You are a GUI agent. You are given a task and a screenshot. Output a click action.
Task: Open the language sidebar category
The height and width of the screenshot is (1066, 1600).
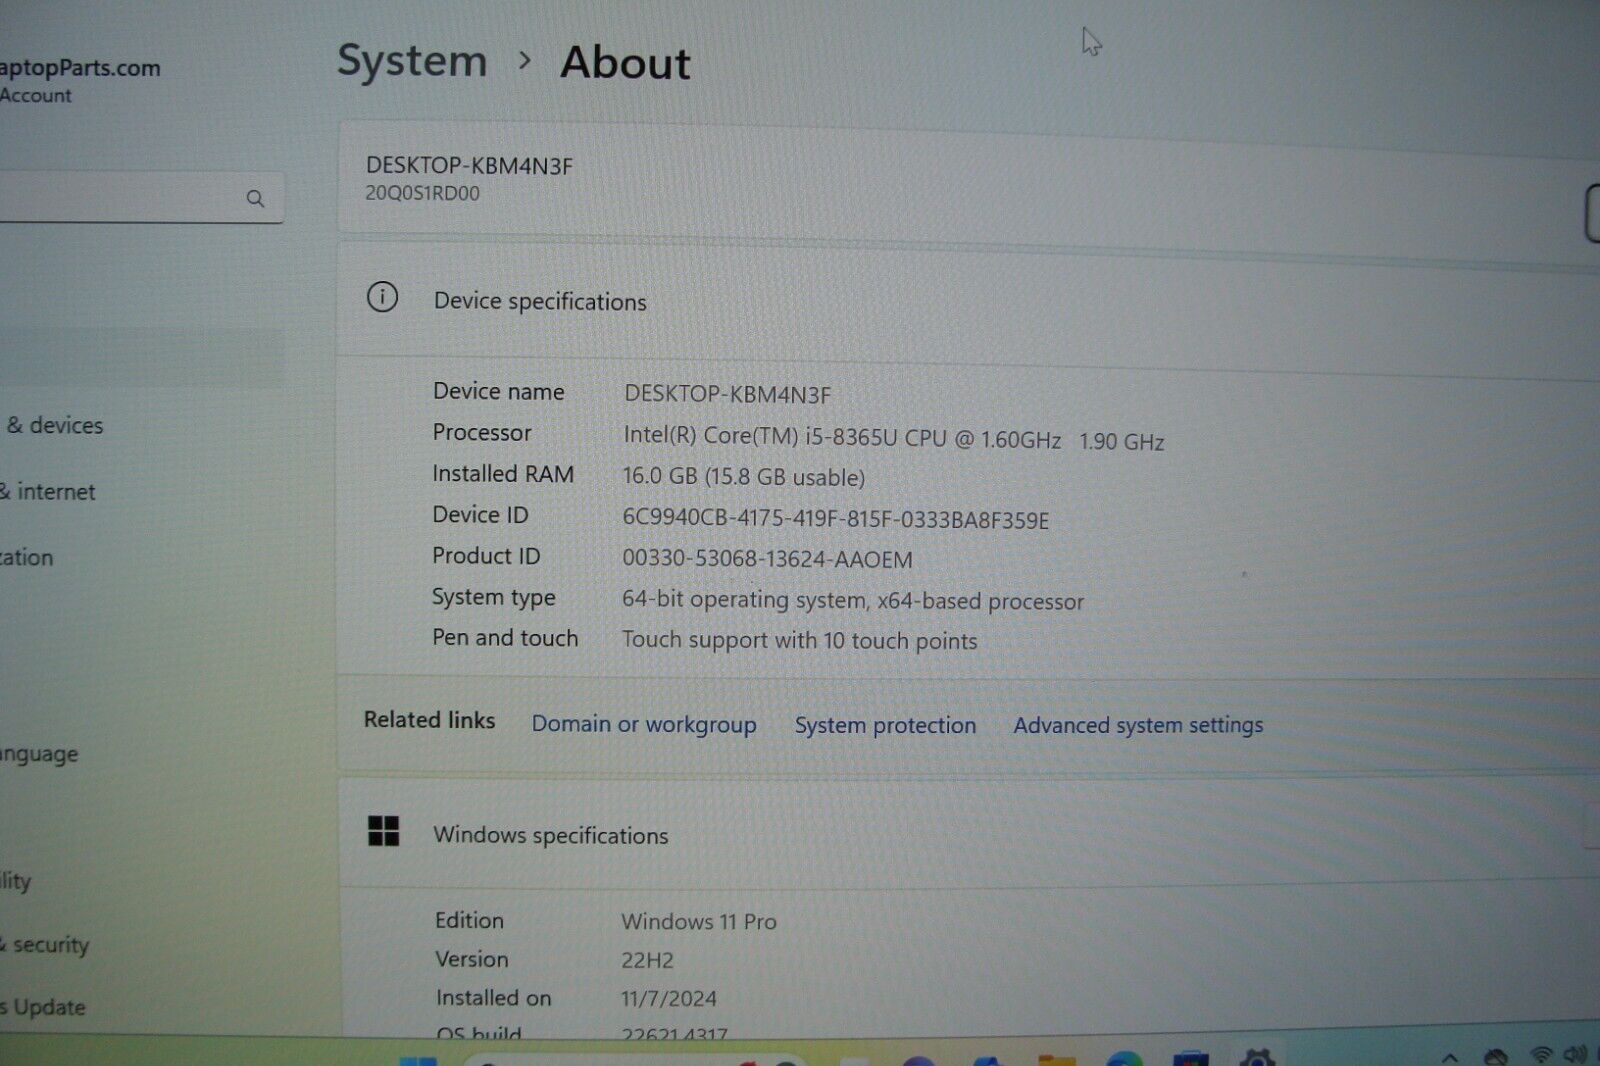(38, 754)
